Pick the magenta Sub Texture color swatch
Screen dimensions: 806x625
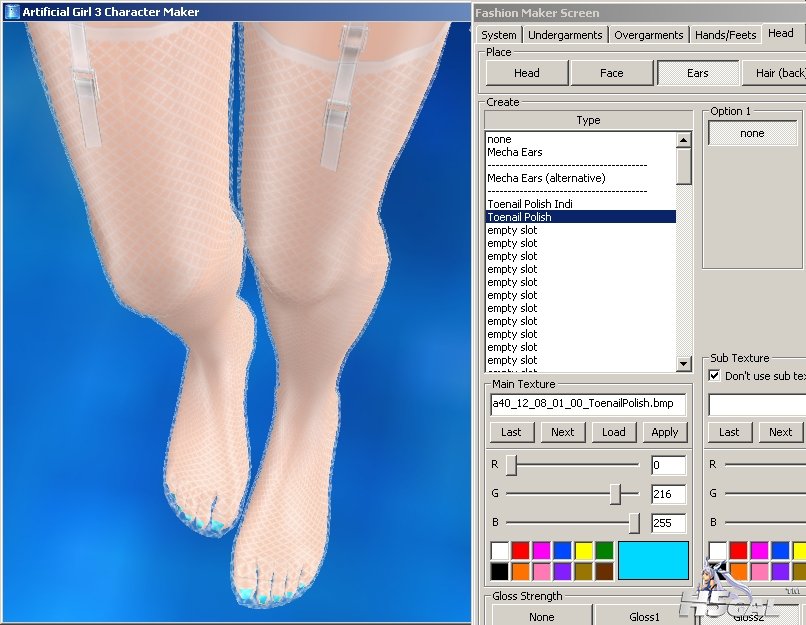coord(760,551)
